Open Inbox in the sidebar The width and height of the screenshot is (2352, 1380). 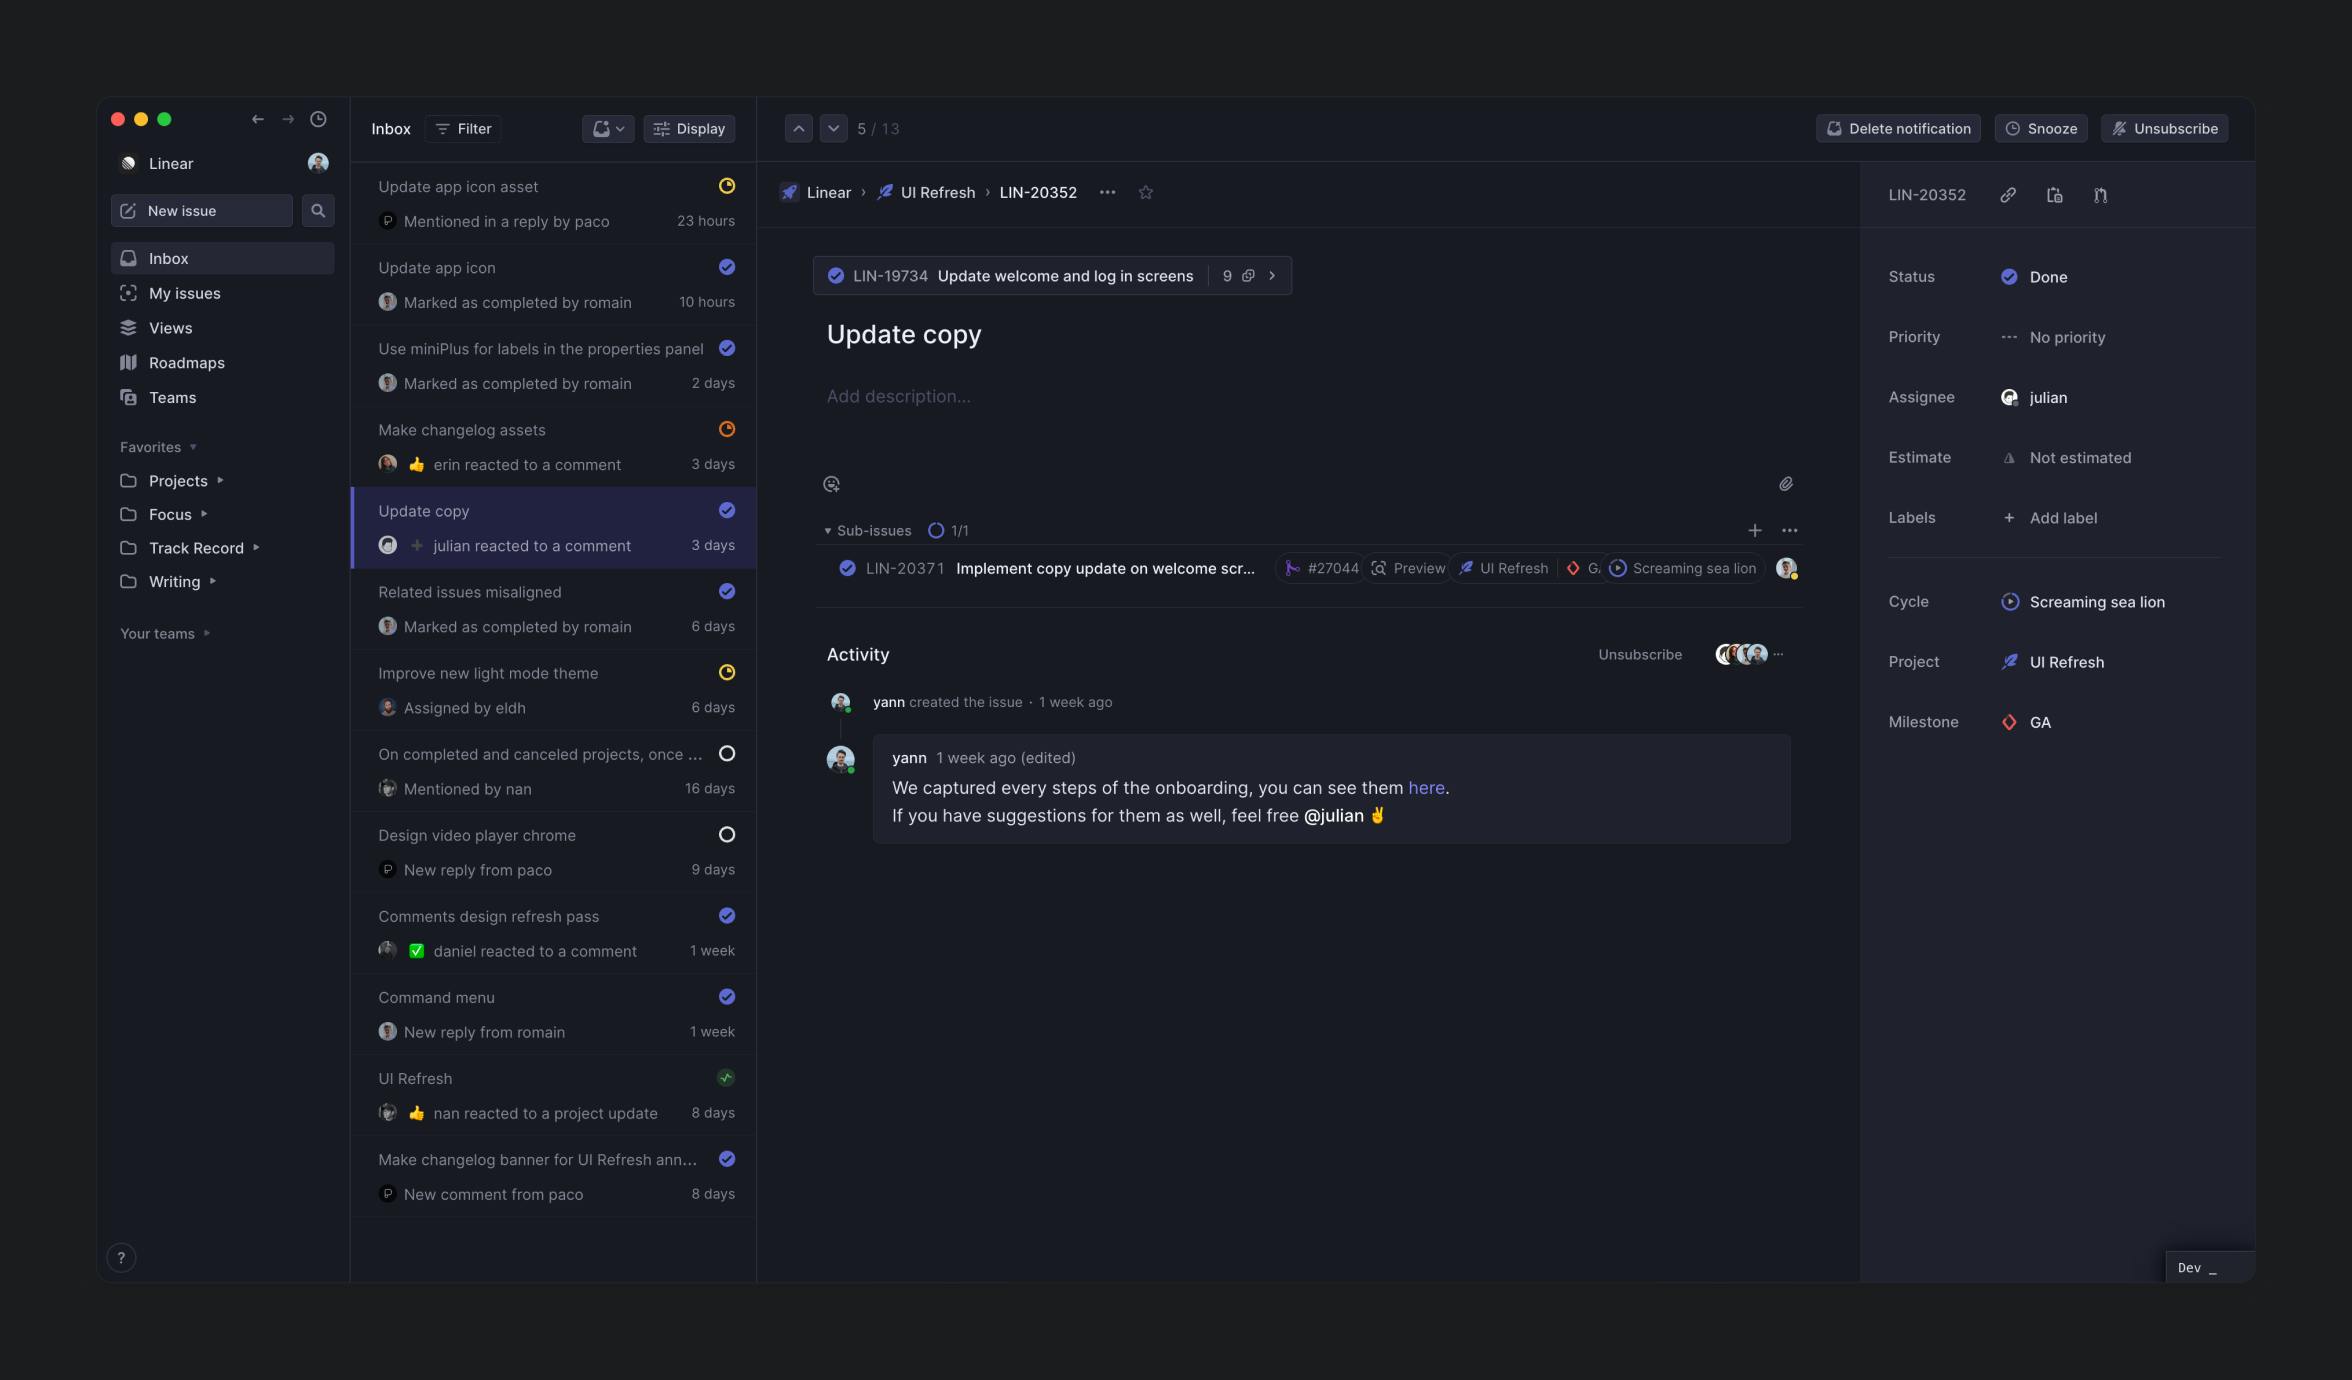click(x=222, y=258)
